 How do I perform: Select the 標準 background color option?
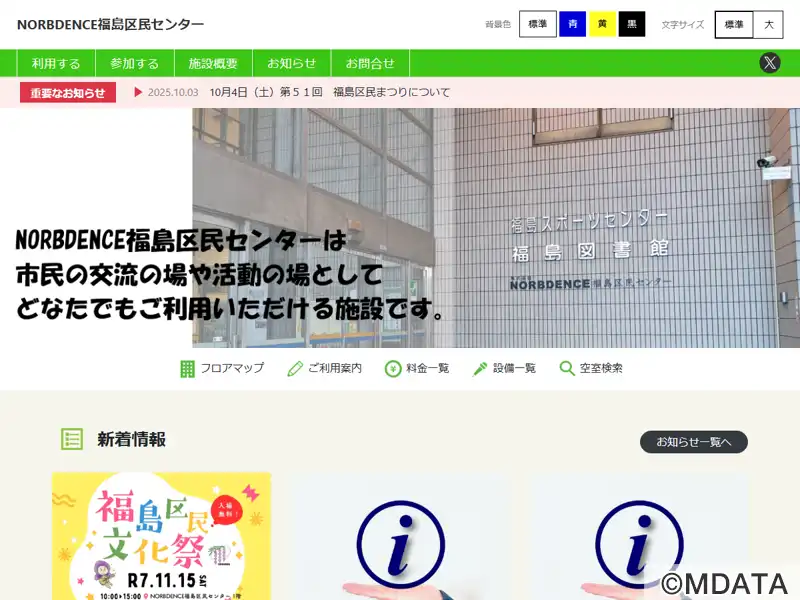point(538,24)
